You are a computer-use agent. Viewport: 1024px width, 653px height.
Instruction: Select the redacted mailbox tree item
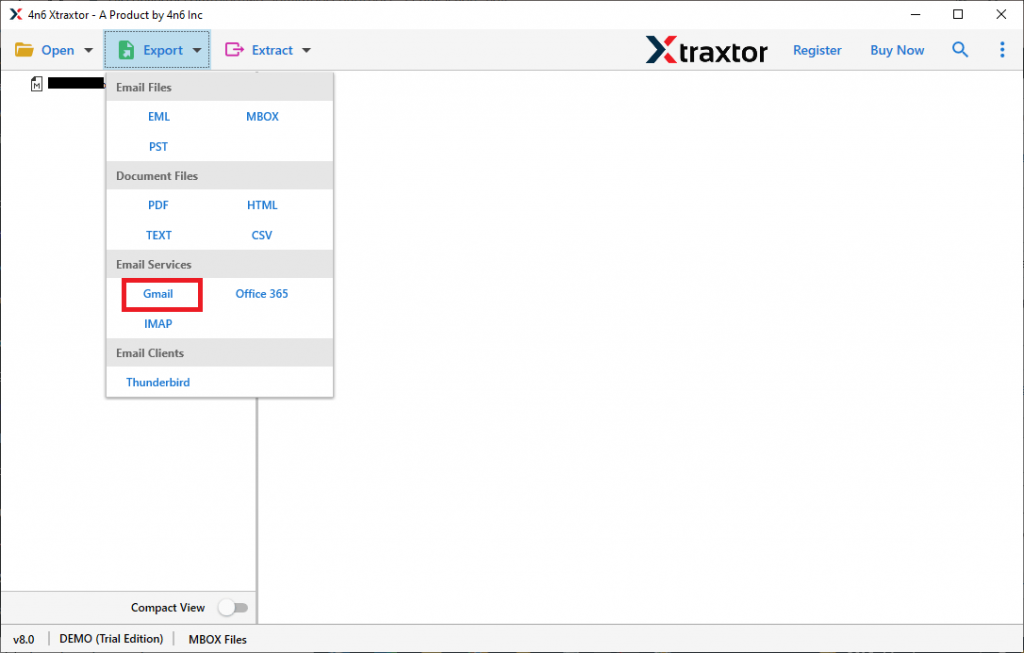coord(76,84)
